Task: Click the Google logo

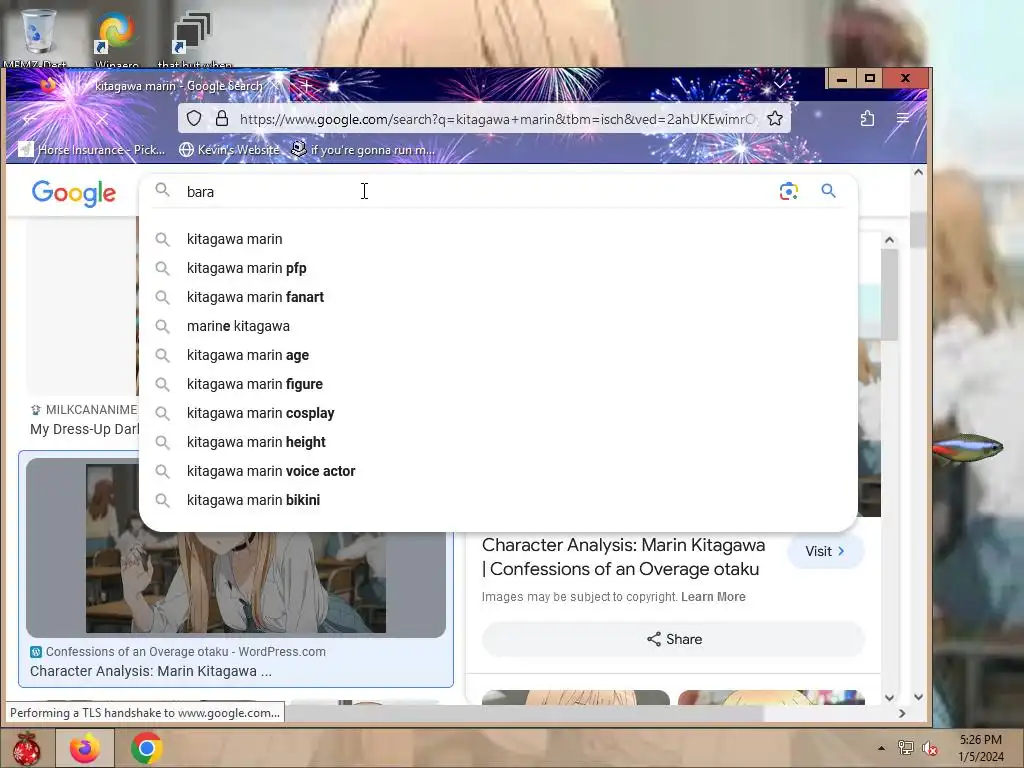Action: 74,193
